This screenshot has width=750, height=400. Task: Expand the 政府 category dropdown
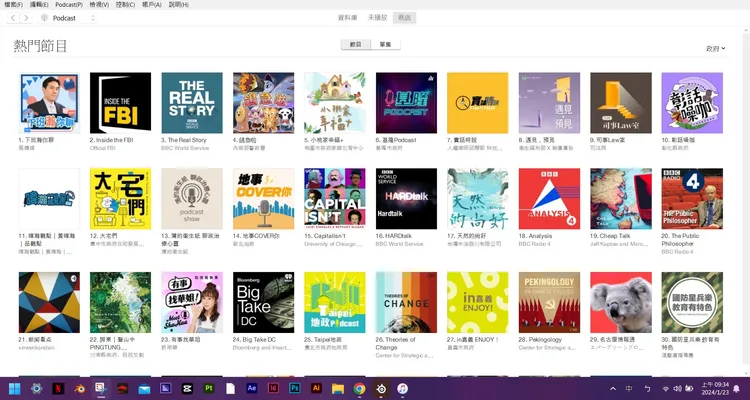tap(716, 48)
